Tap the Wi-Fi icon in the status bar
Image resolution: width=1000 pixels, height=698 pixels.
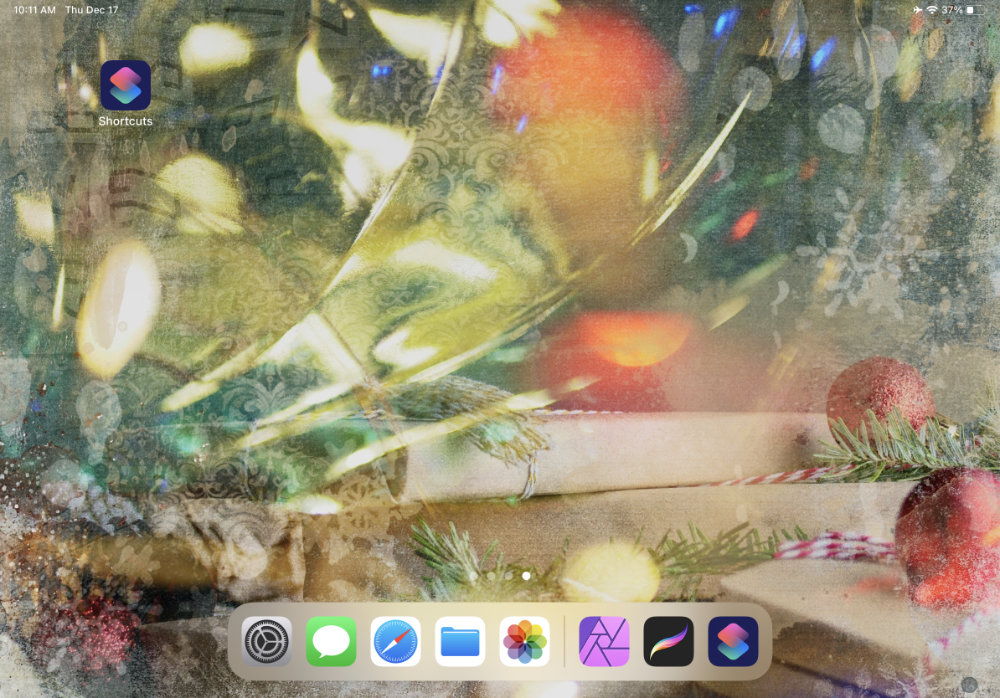932,10
